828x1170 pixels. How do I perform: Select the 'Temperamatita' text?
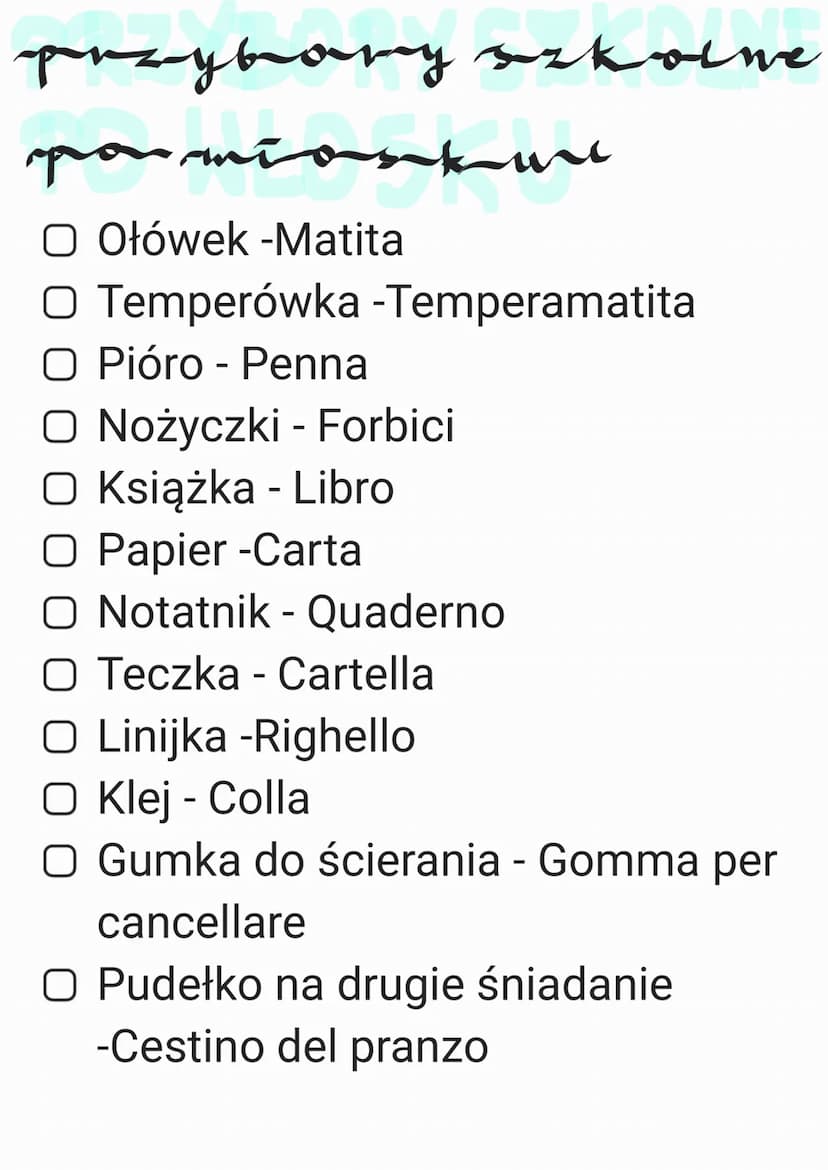(542, 303)
